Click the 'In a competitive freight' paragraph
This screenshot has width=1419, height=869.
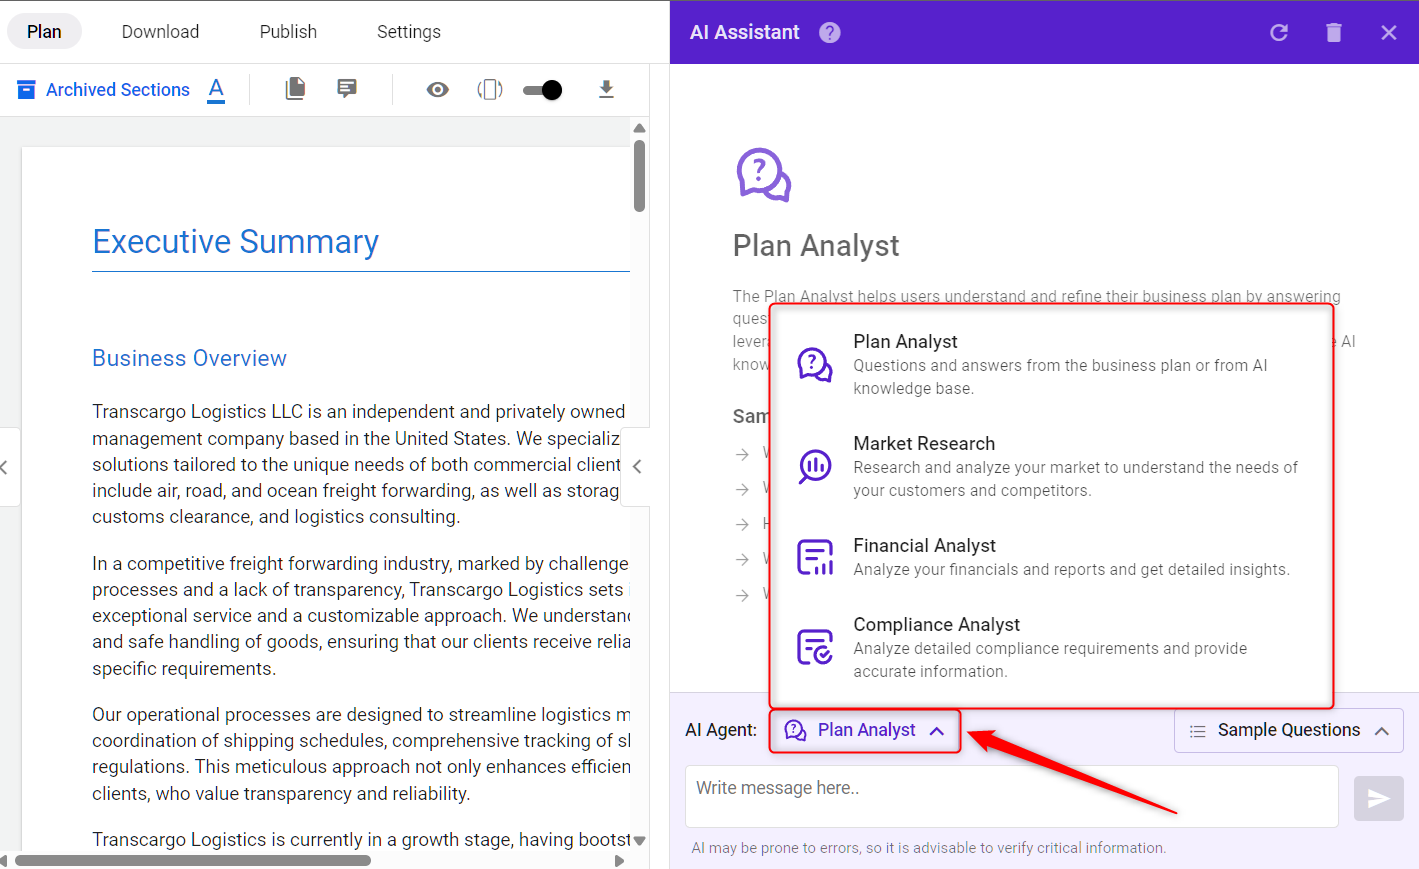tap(360, 616)
